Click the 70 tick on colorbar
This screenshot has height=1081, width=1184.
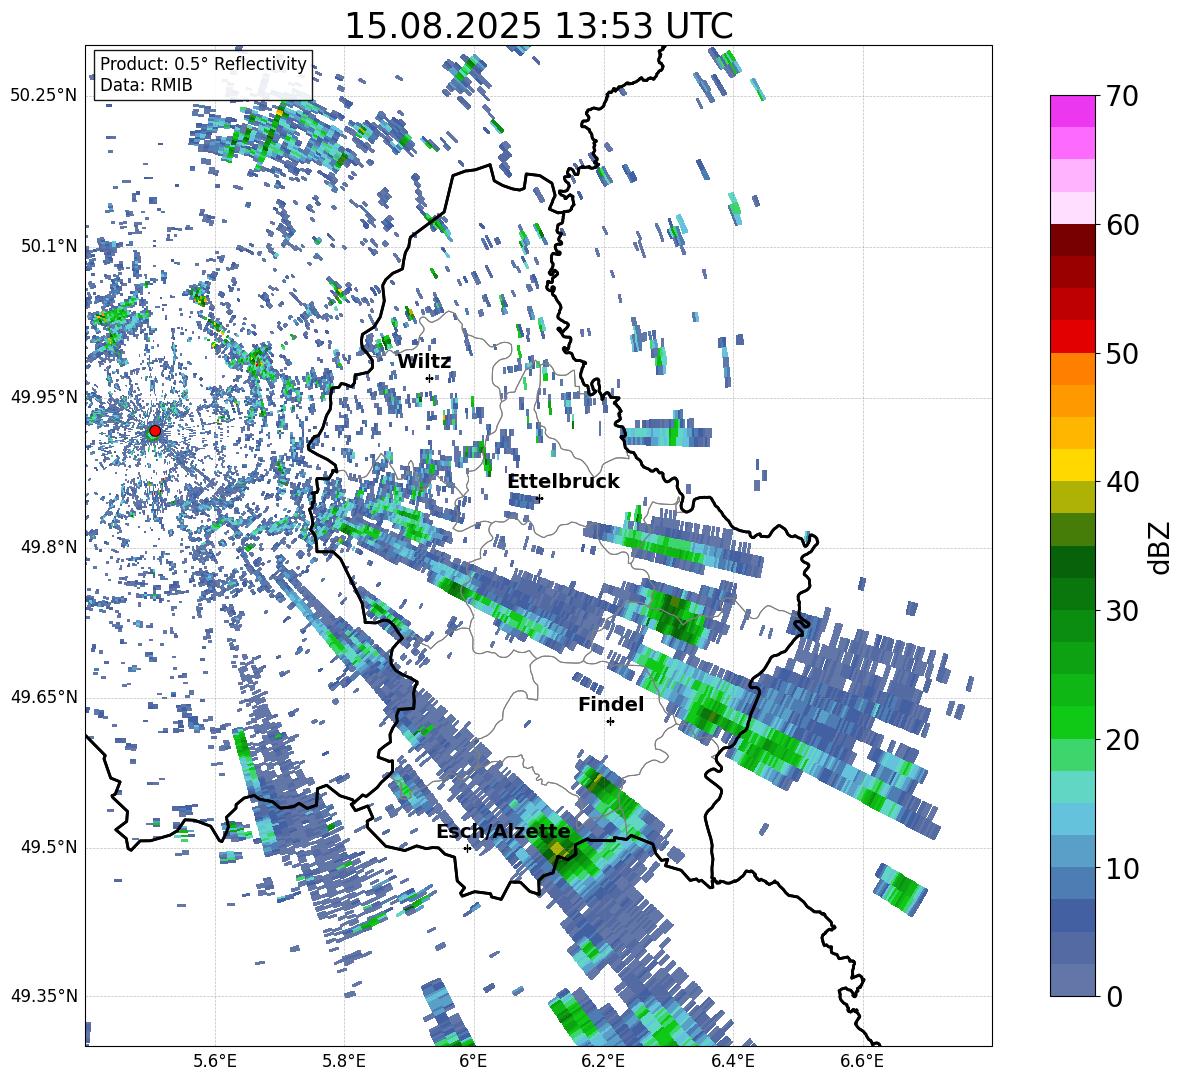tap(1123, 96)
